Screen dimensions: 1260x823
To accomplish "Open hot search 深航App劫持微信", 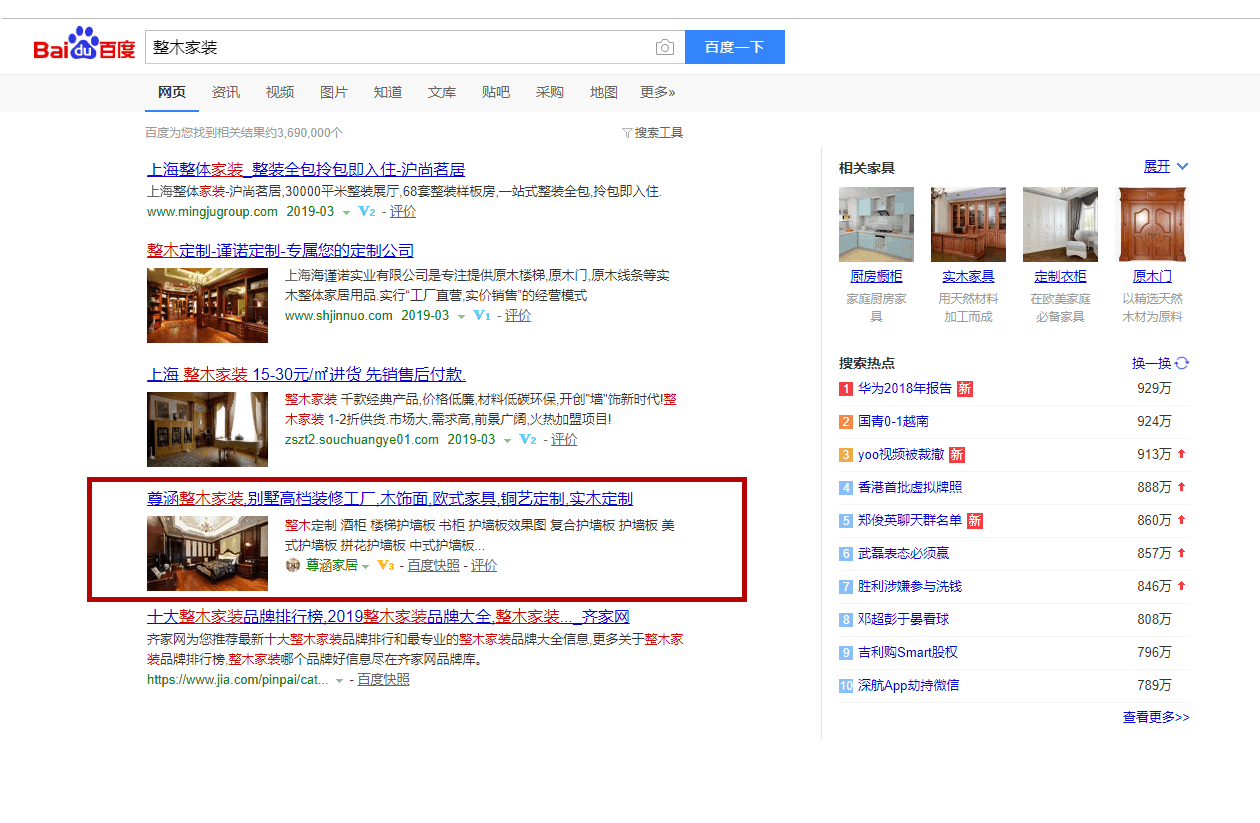I will tap(909, 686).
